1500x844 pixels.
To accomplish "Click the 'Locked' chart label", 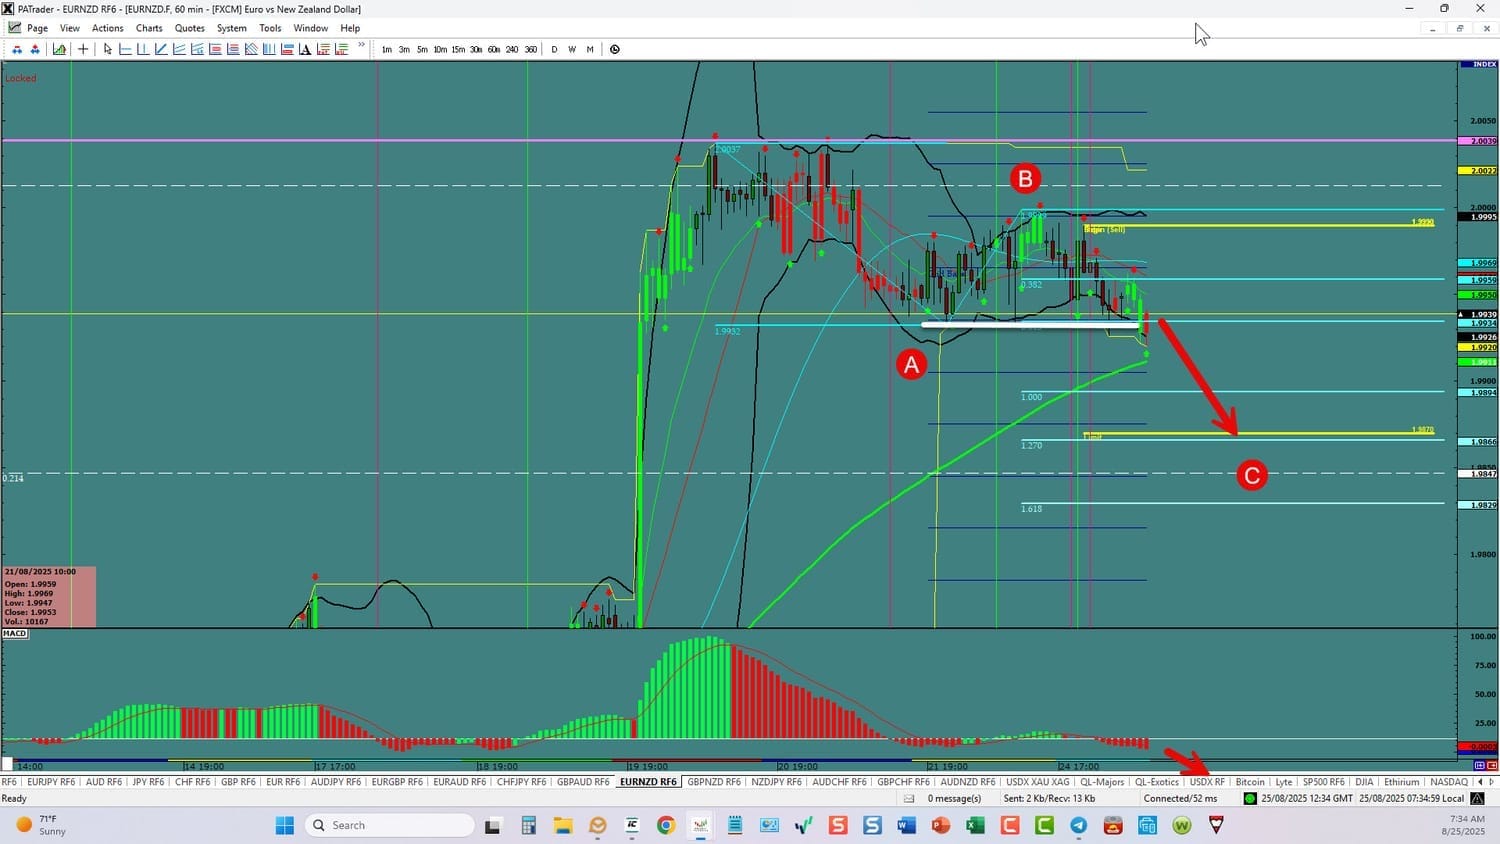I will coord(20,78).
